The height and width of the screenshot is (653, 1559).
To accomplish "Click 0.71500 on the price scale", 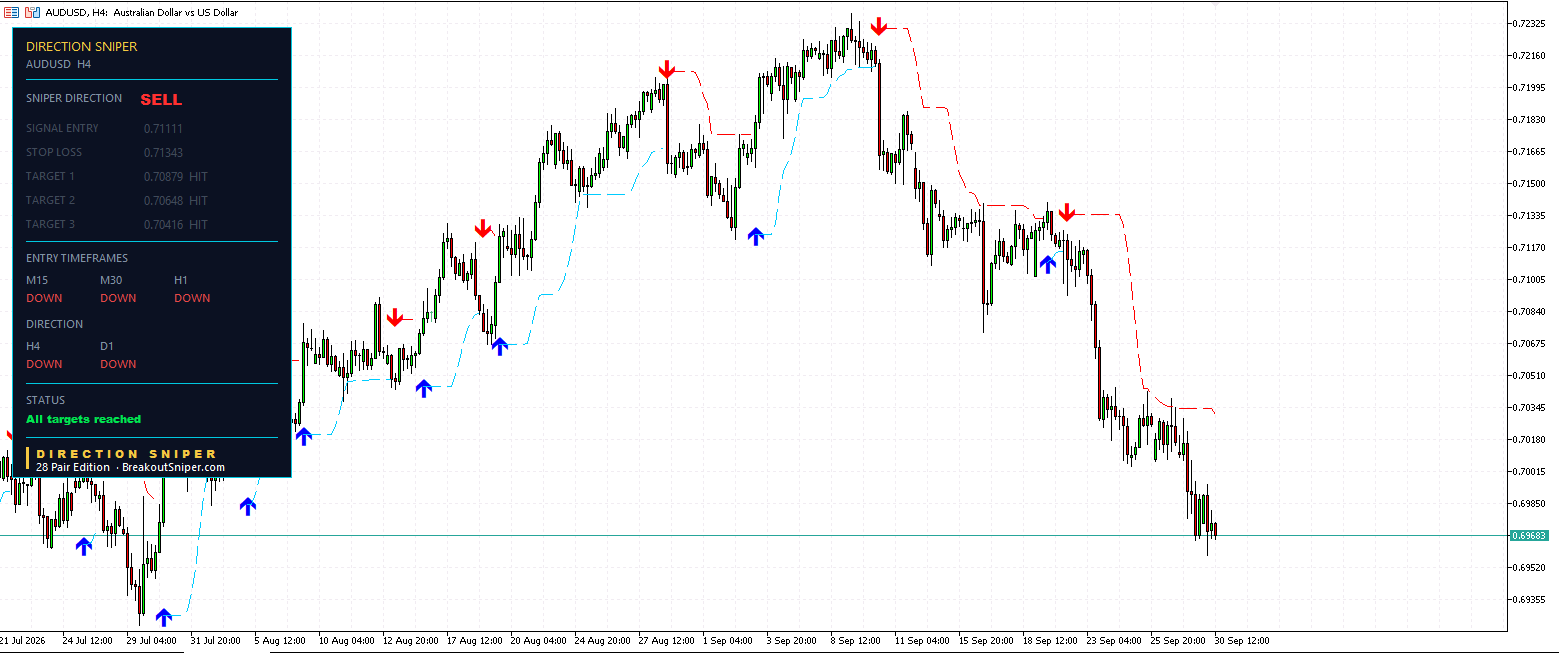I will (1531, 183).
